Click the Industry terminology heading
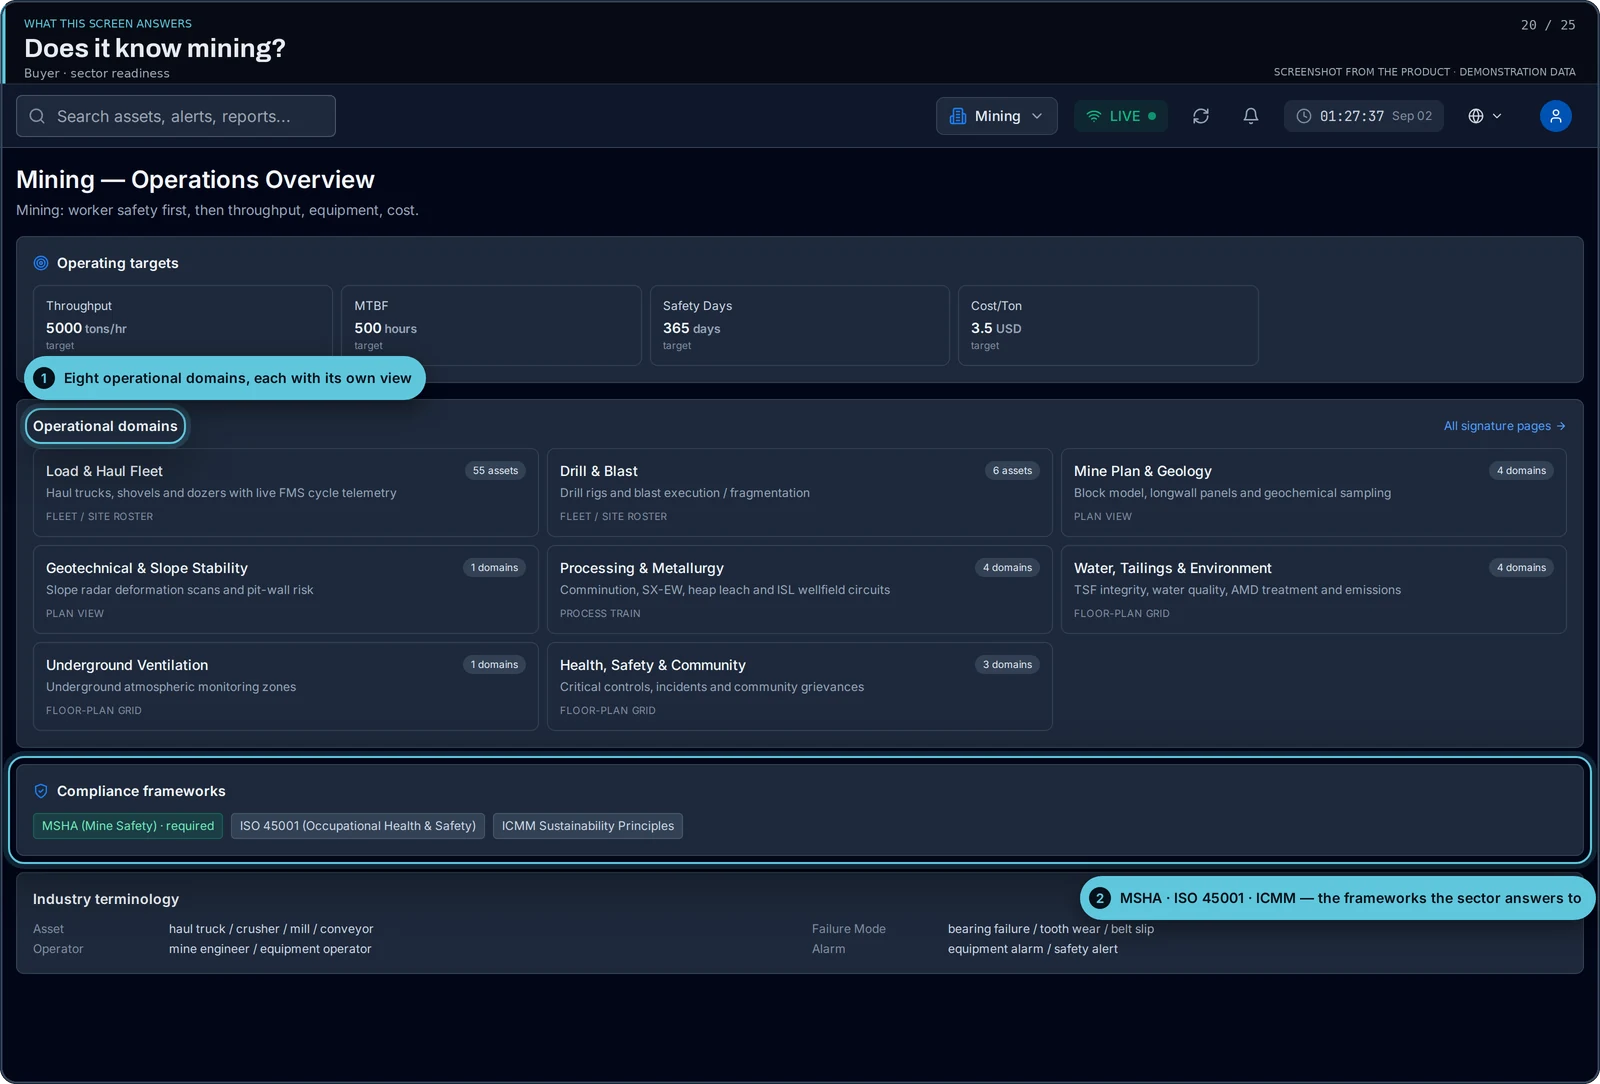Image resolution: width=1600 pixels, height=1084 pixels. [106, 899]
